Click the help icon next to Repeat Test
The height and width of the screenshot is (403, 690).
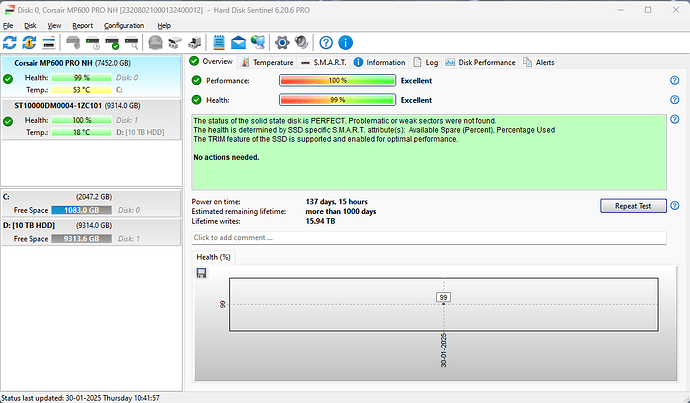coord(674,206)
